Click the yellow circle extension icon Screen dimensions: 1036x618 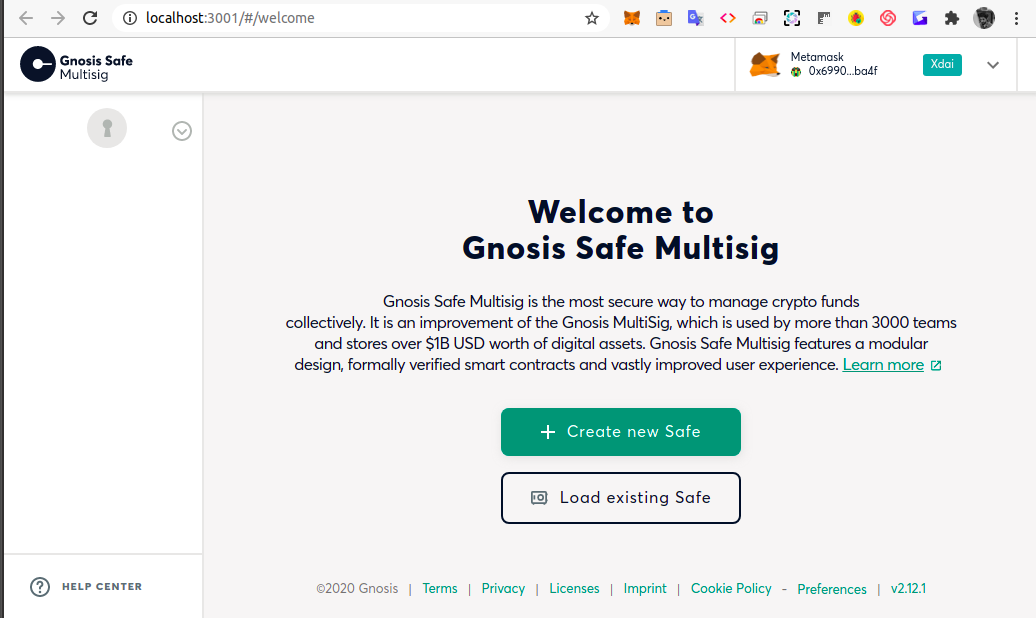pyautogui.click(x=856, y=18)
